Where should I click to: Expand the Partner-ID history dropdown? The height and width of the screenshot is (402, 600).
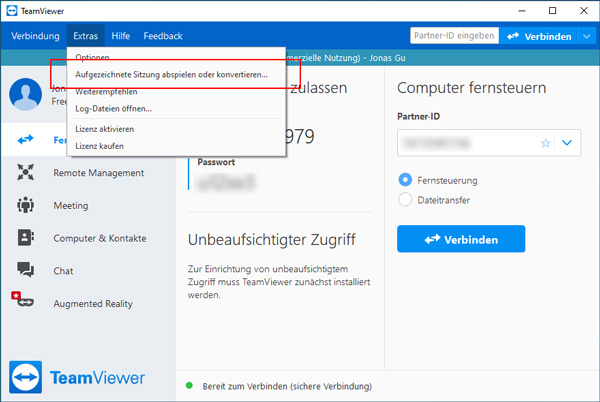tap(567, 143)
